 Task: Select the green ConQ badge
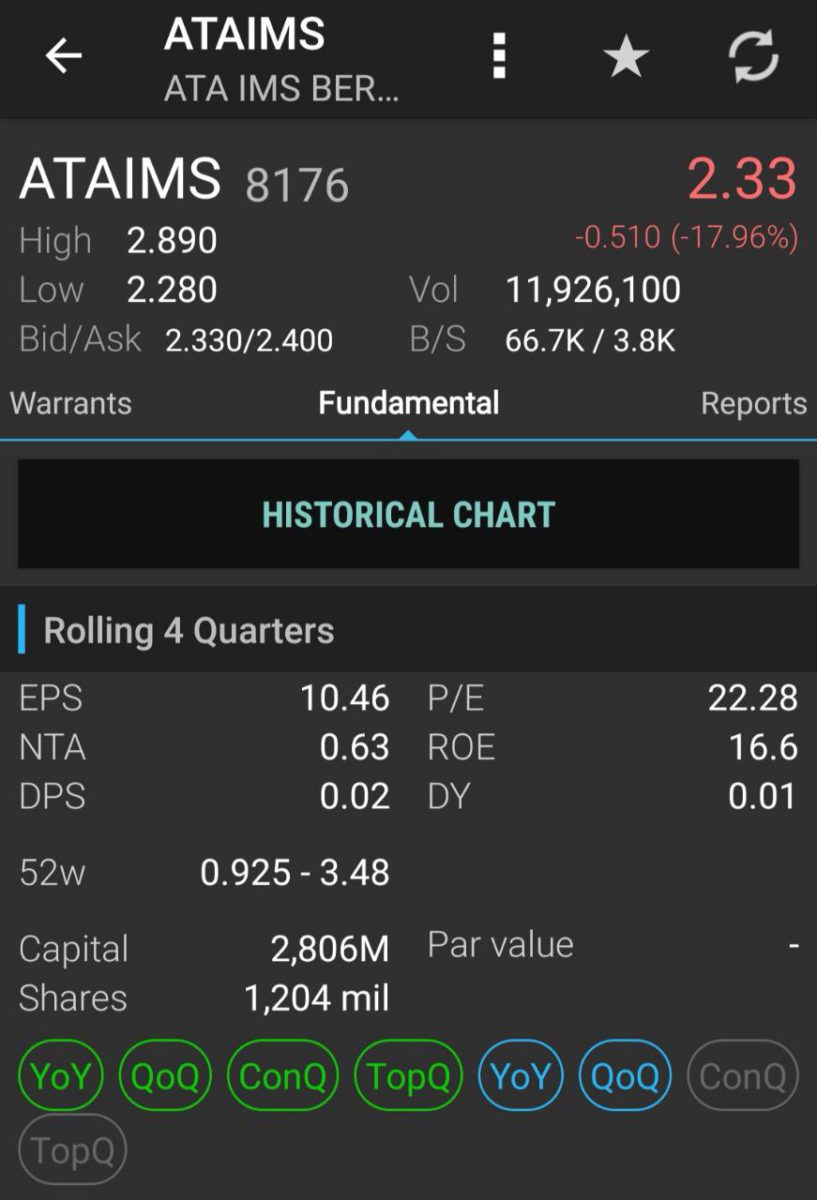[x=284, y=1076]
